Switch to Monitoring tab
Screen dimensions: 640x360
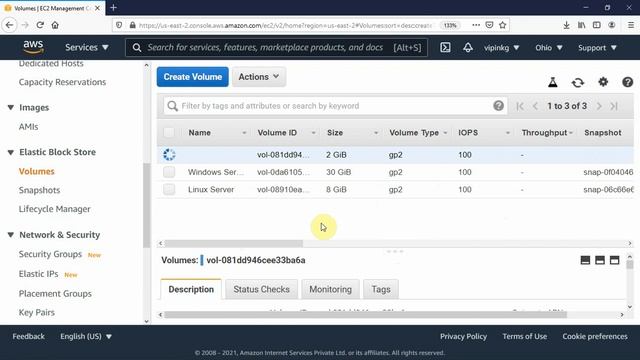point(330,289)
